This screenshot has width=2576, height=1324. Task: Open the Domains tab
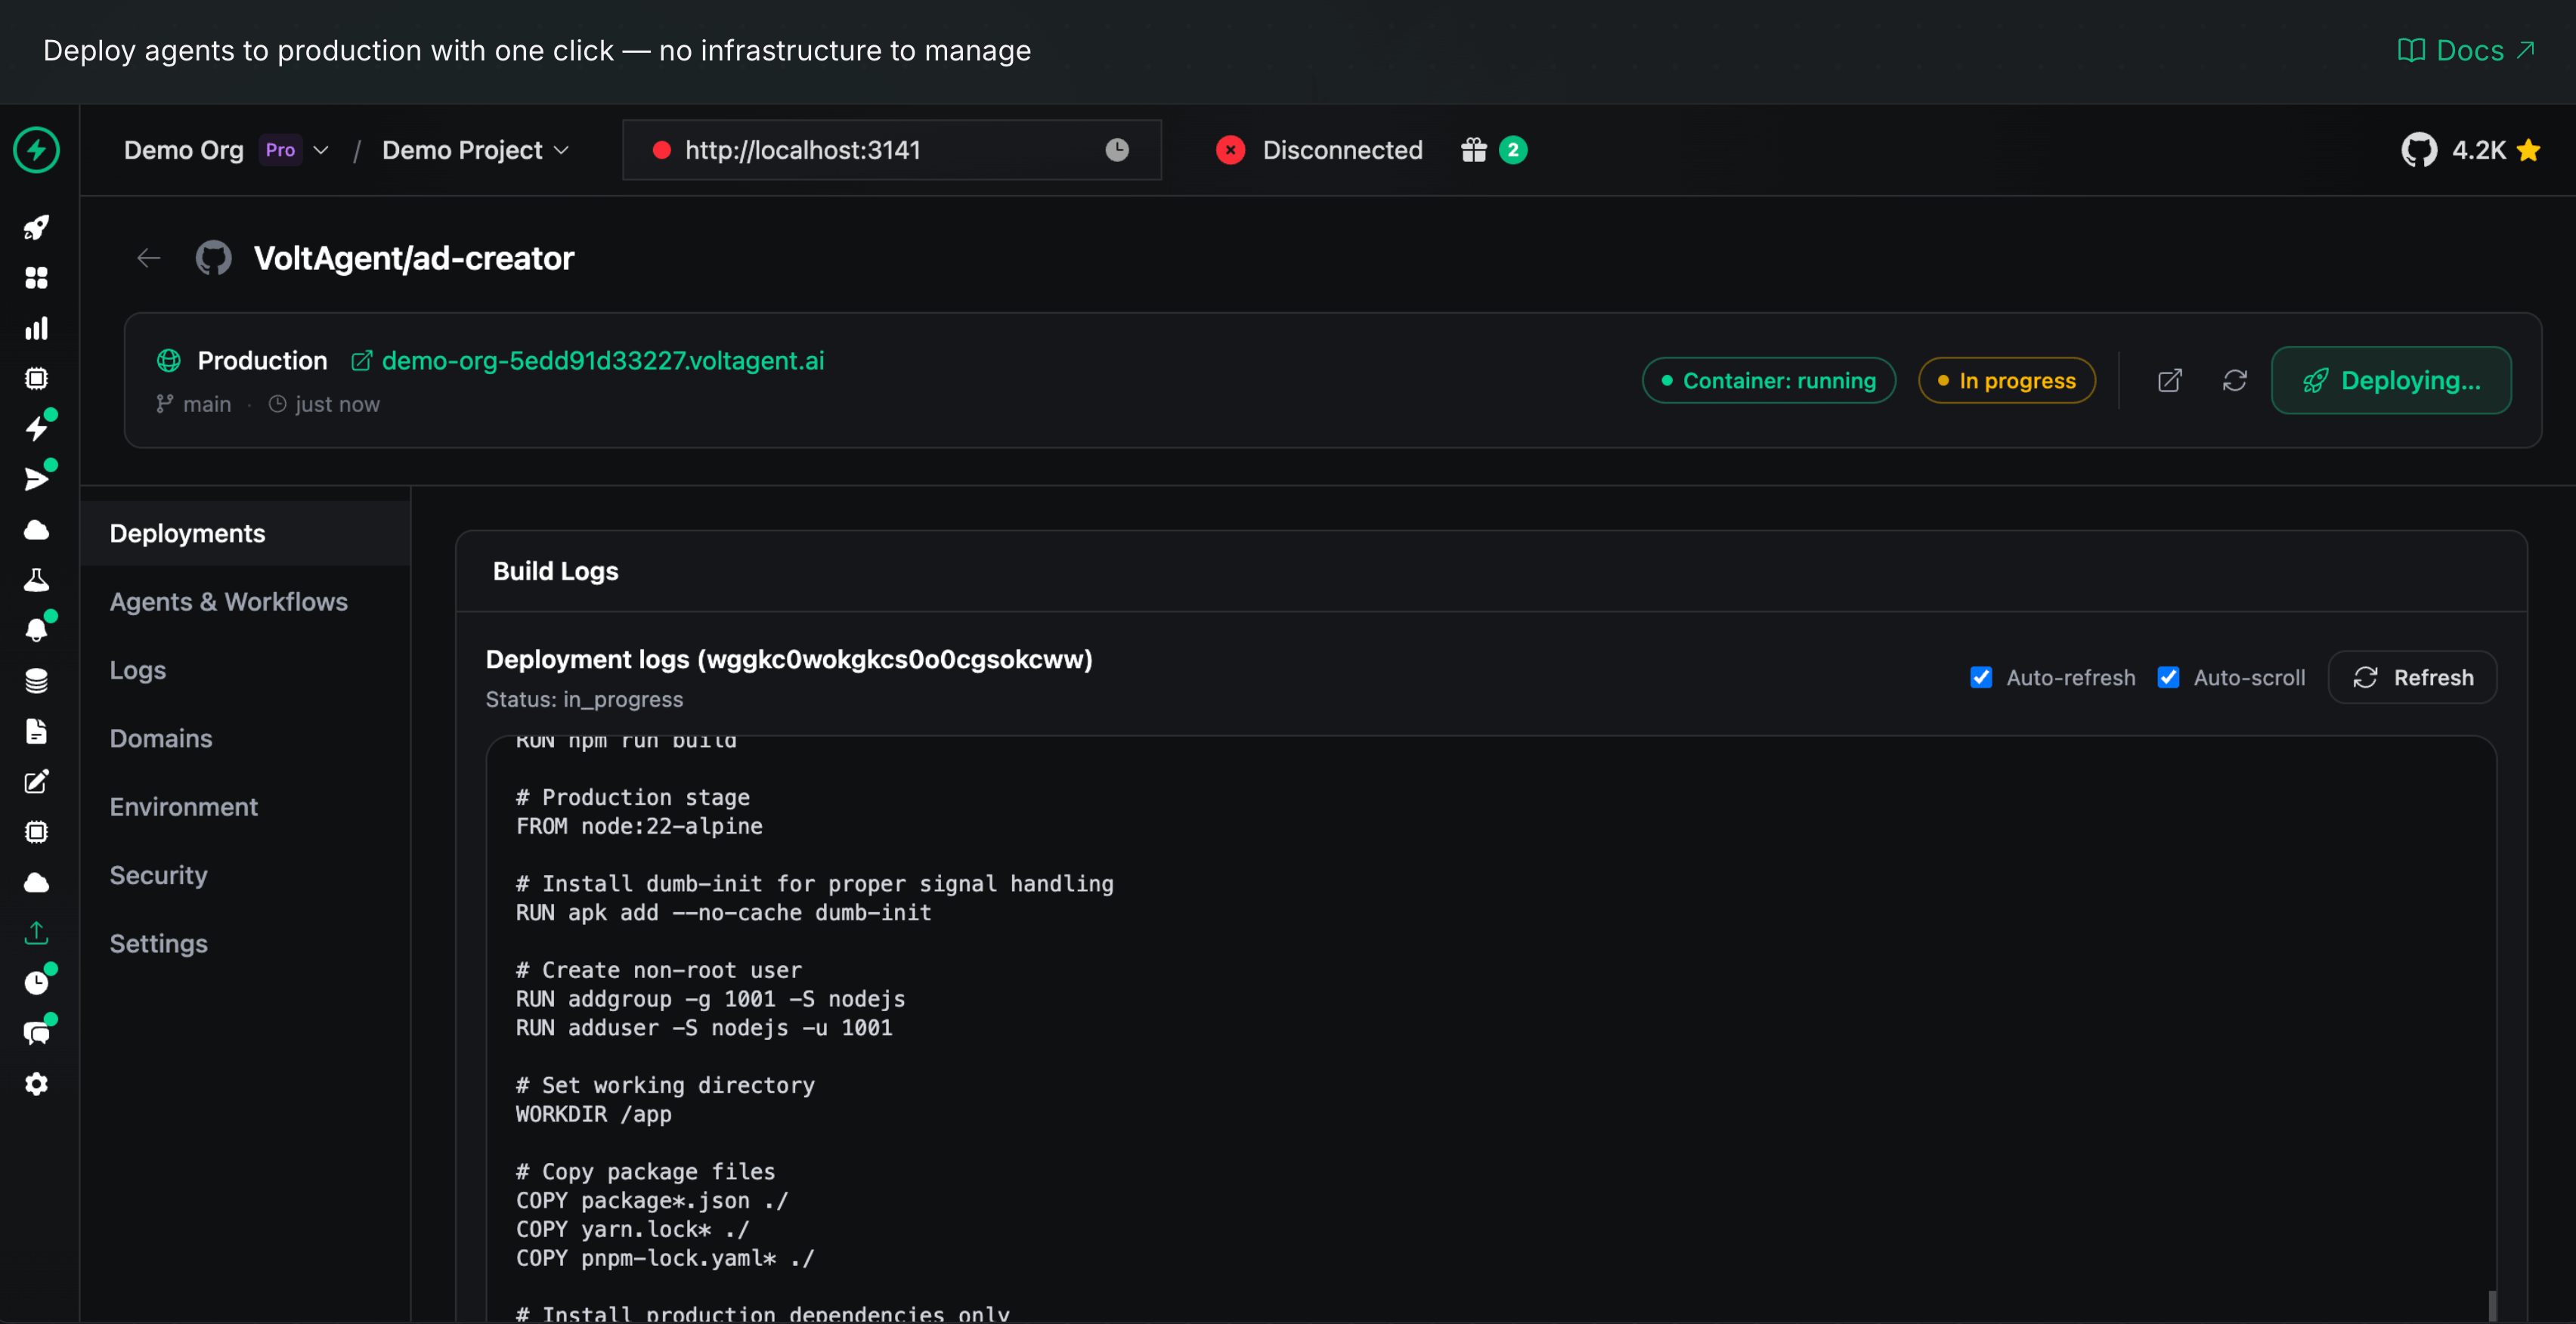pyautogui.click(x=160, y=738)
